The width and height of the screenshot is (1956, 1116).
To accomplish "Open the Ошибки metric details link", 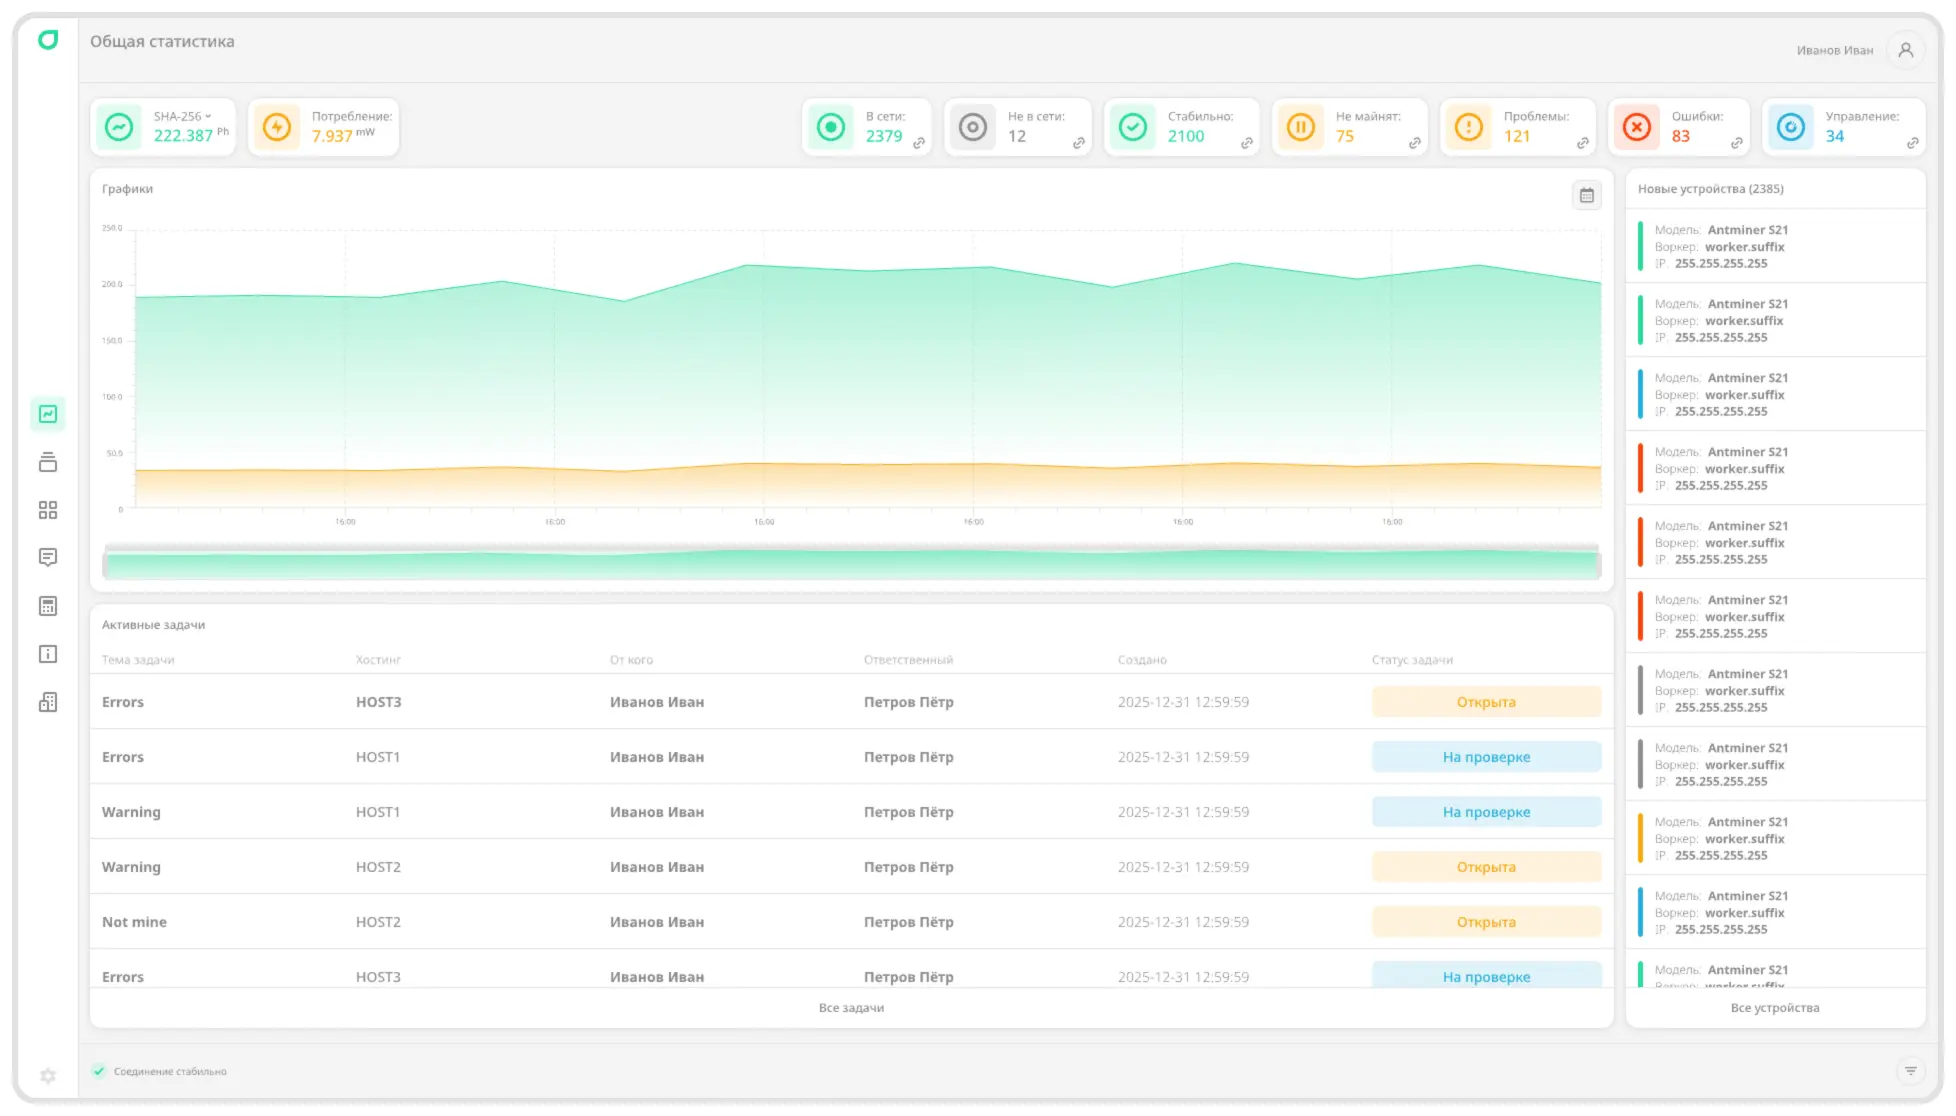I will pos(1736,144).
